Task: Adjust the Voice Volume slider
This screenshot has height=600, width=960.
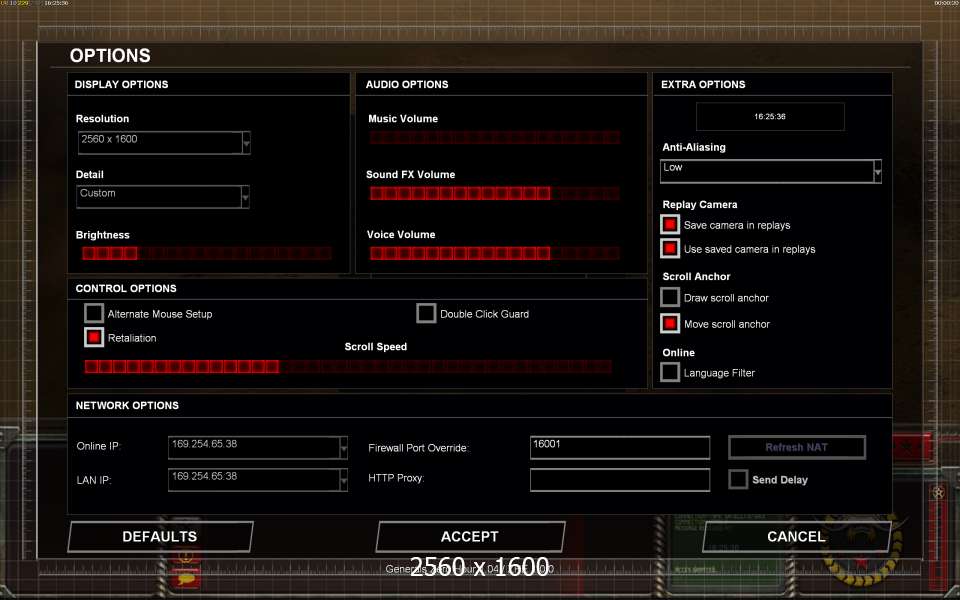Action: tap(495, 253)
